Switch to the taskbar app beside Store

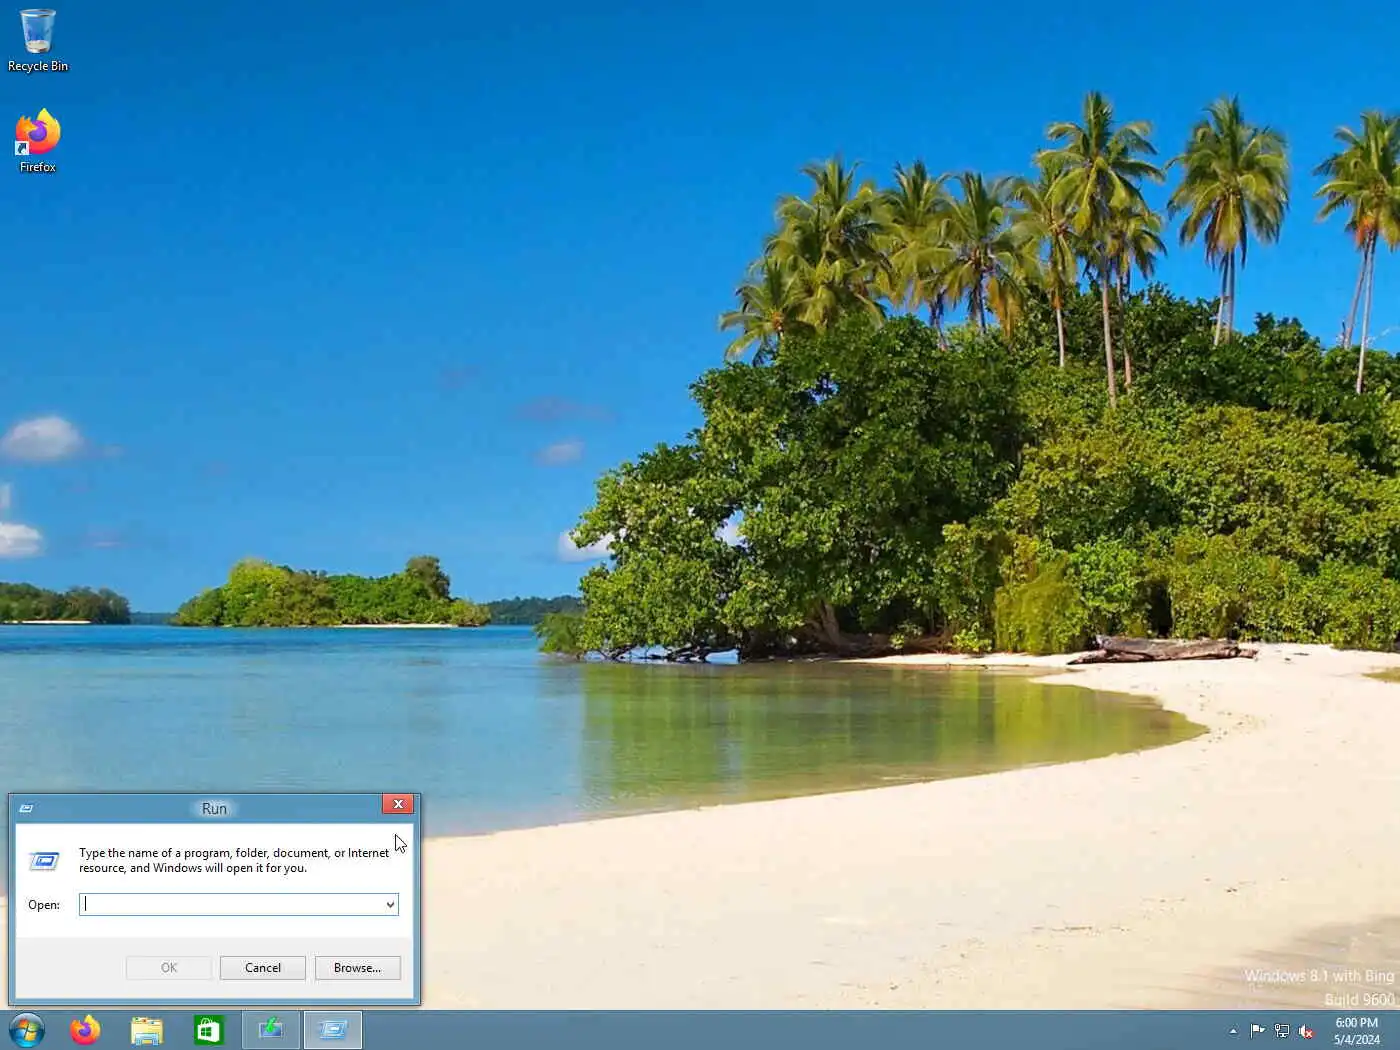point(271,1029)
